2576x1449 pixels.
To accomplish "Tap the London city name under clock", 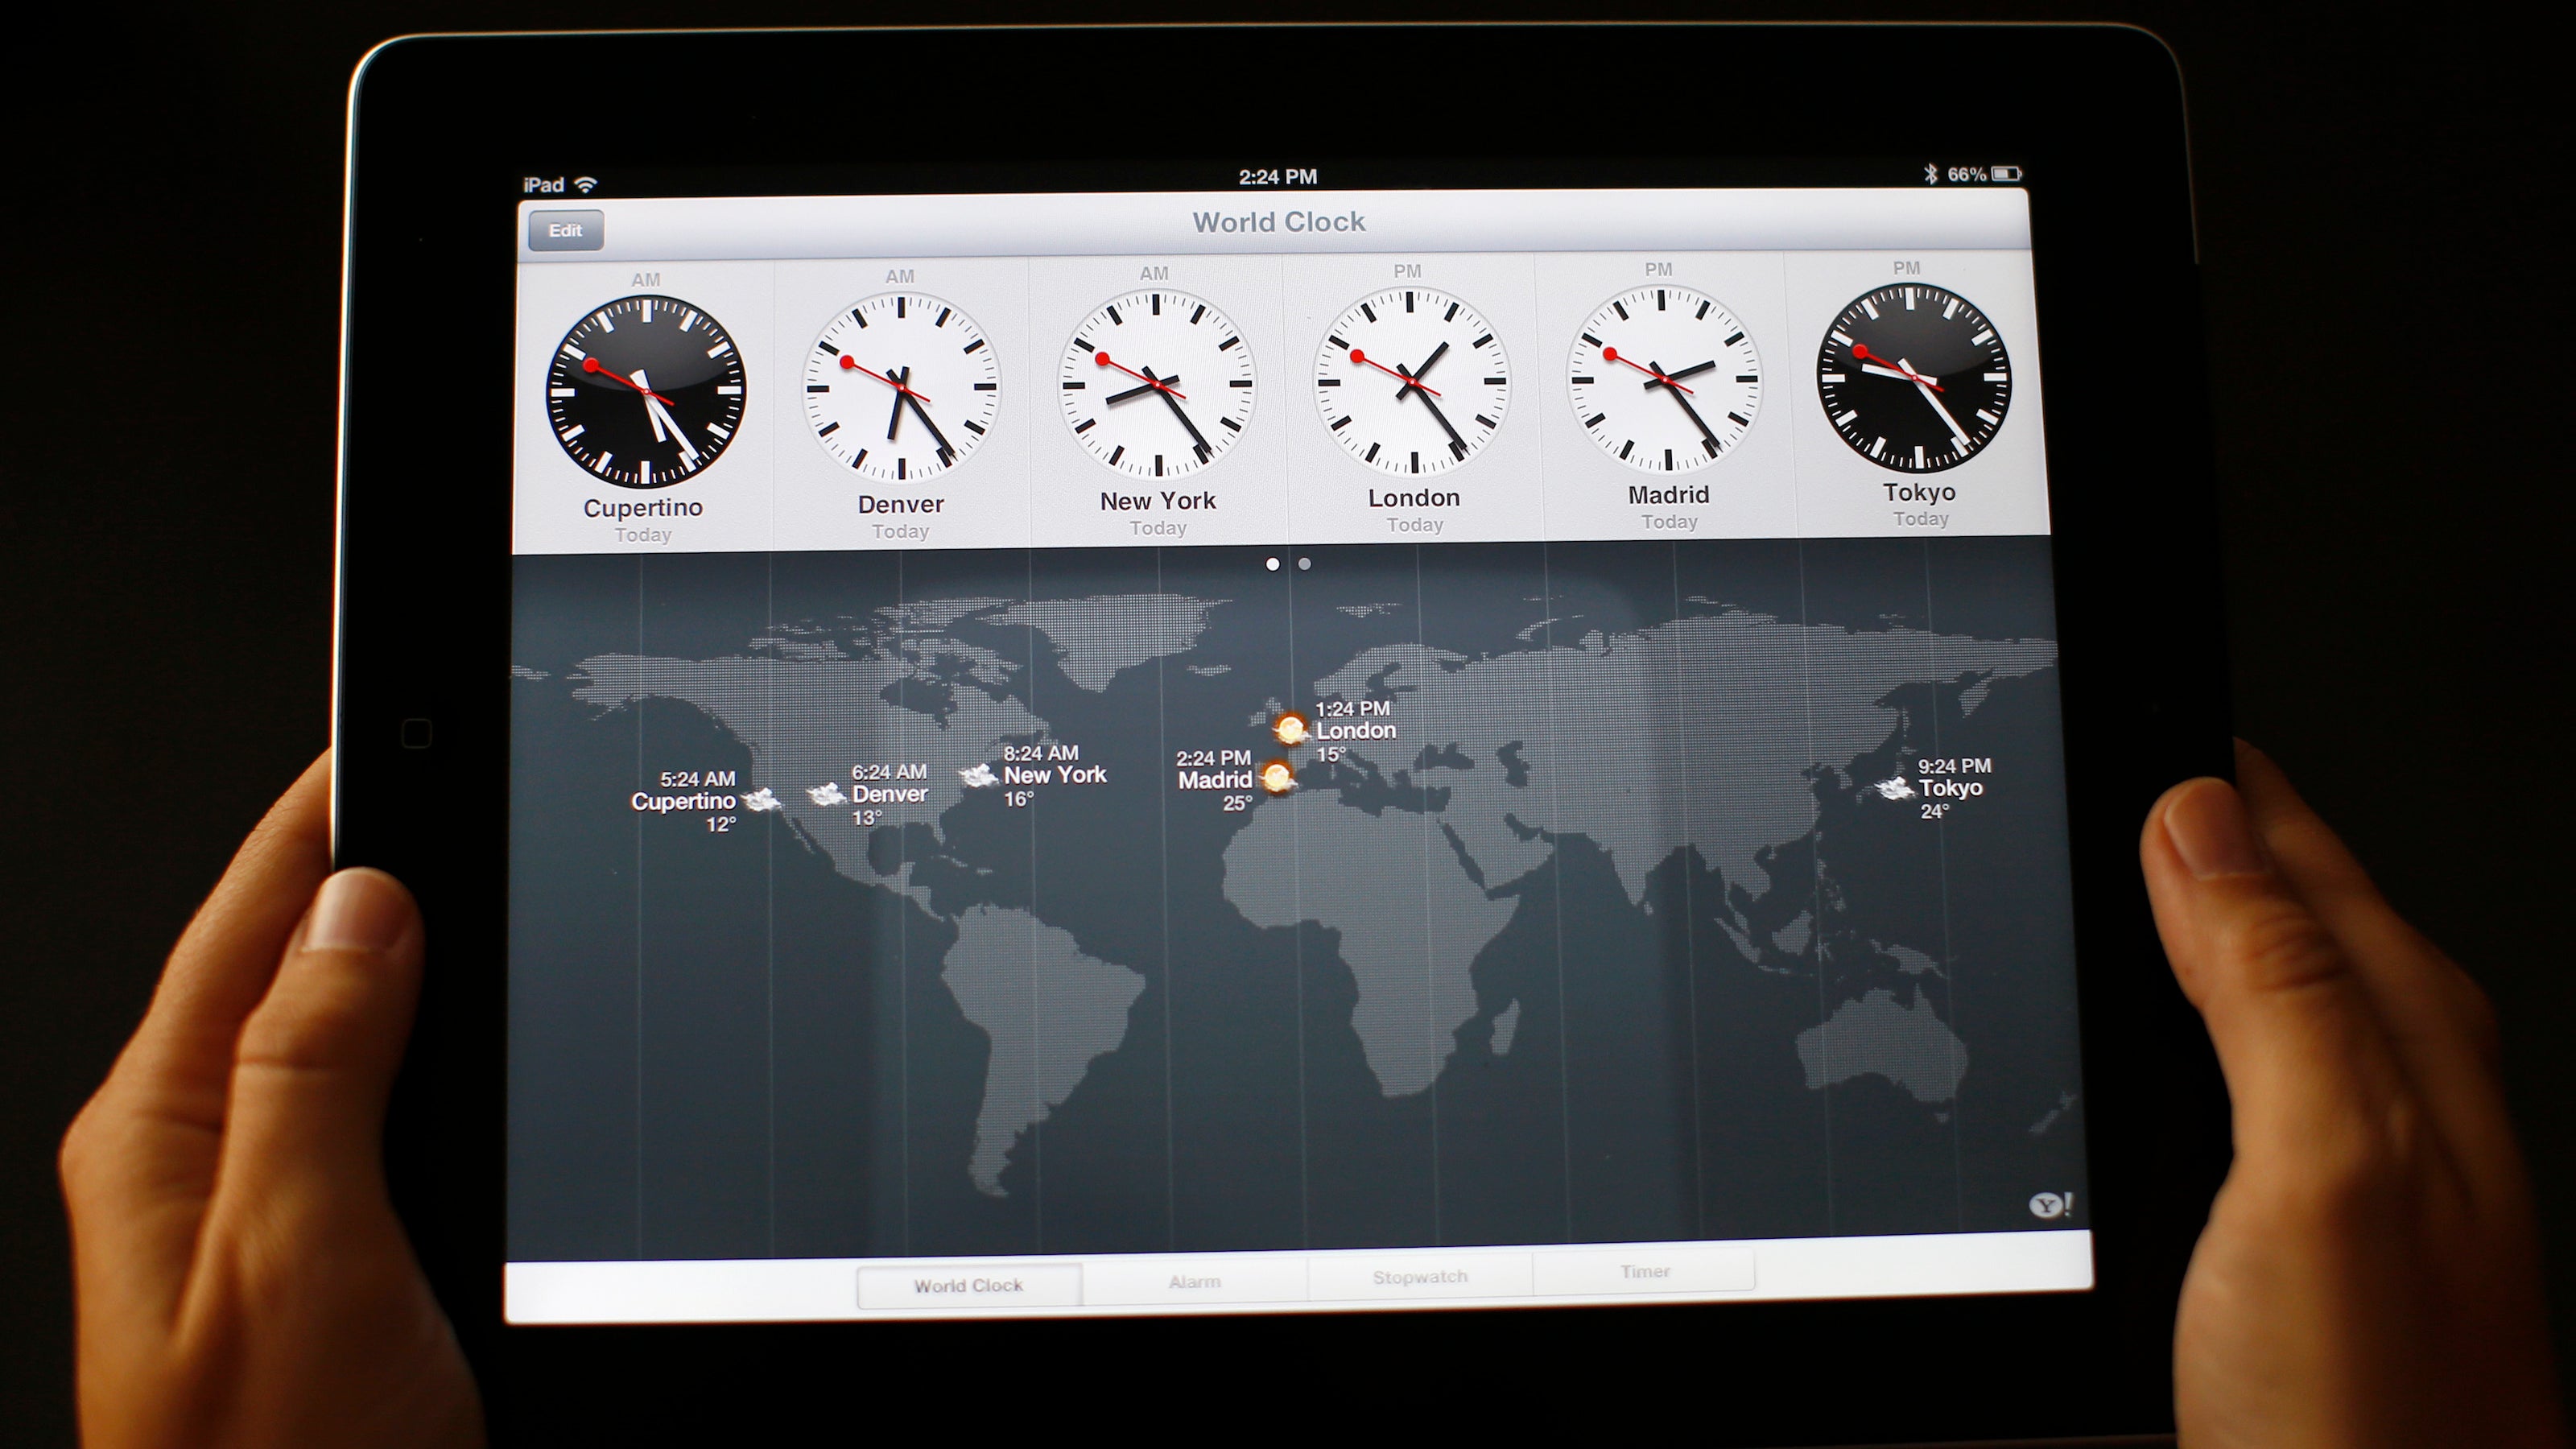I will pyautogui.click(x=1414, y=498).
